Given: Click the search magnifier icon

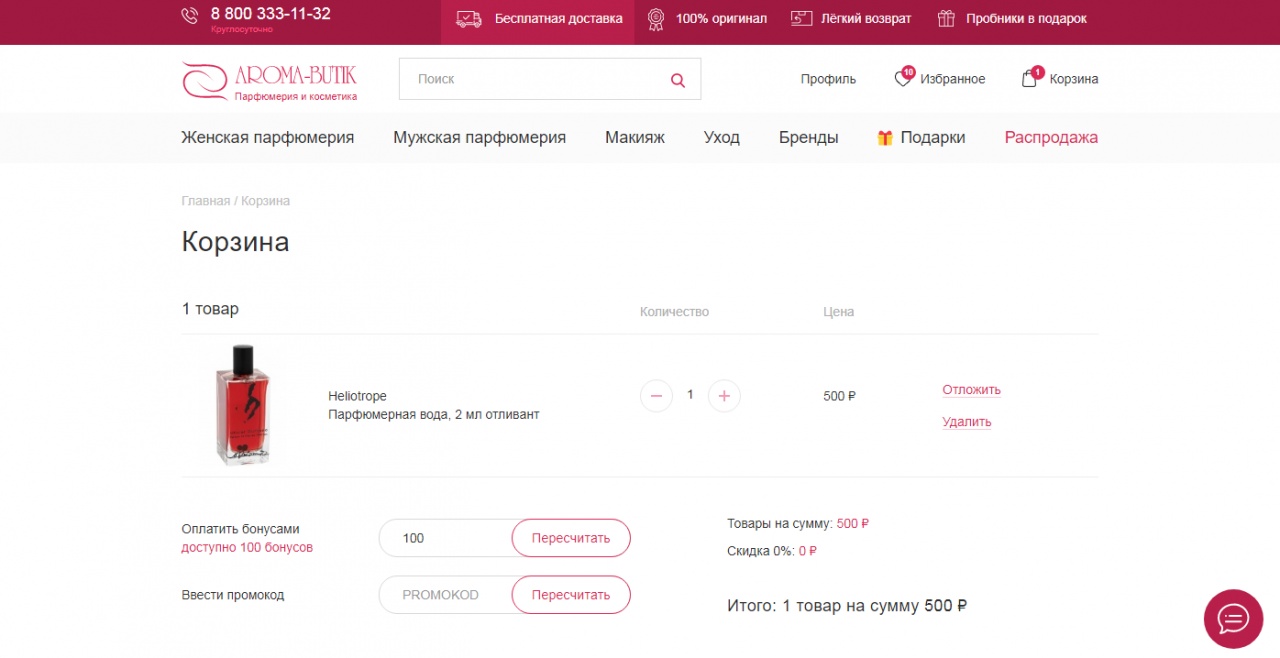Looking at the screenshot, I should (678, 80).
